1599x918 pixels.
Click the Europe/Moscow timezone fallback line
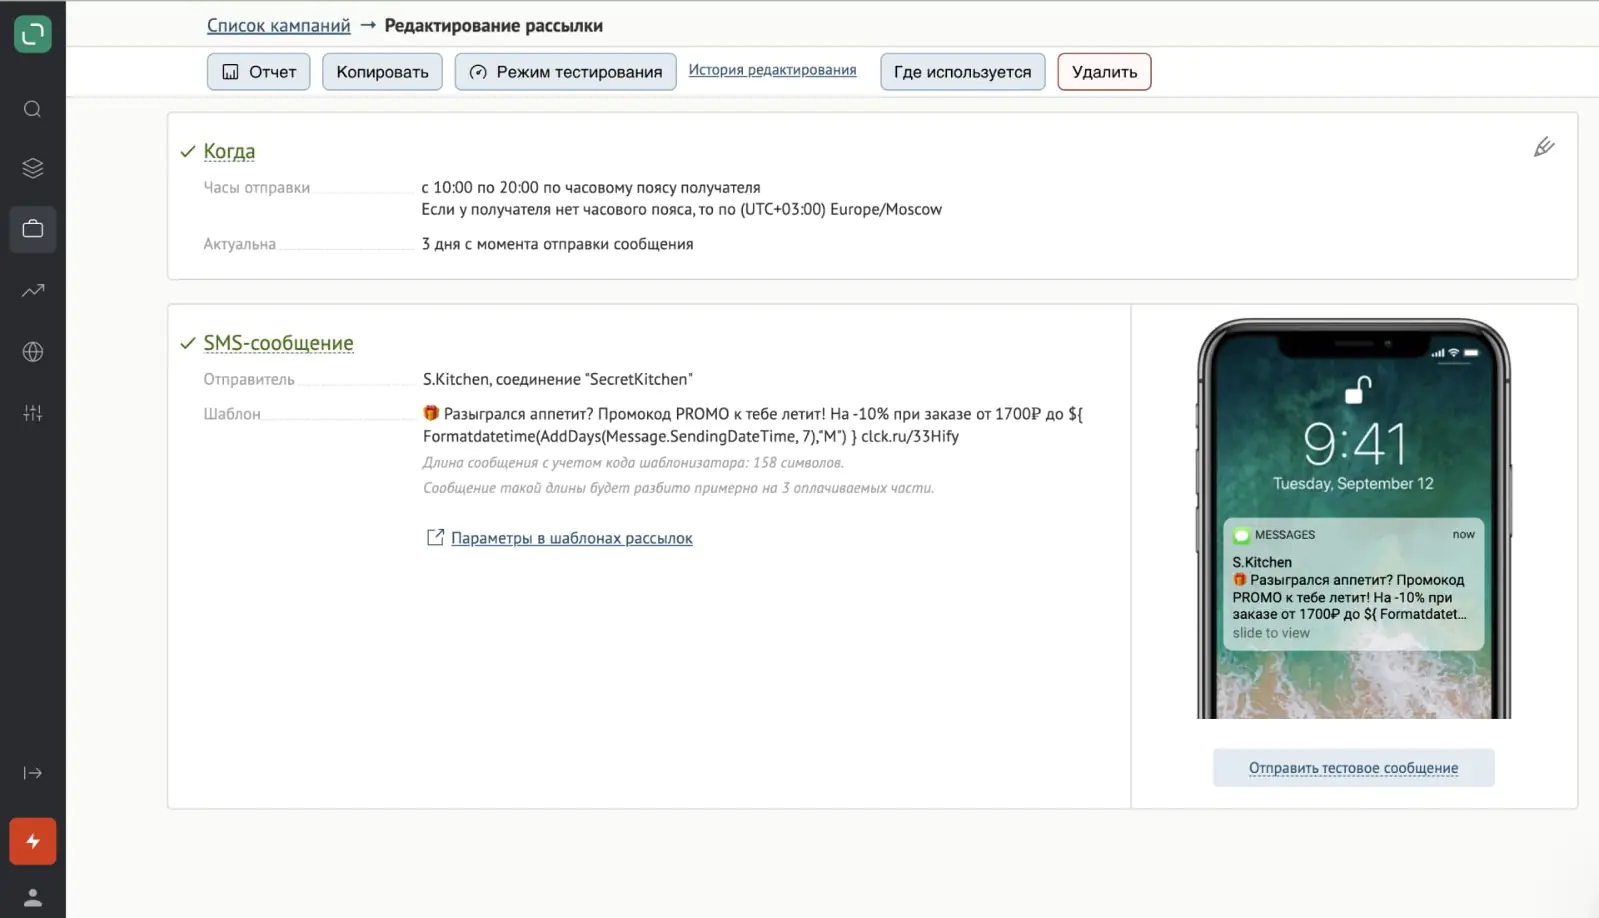tap(681, 210)
